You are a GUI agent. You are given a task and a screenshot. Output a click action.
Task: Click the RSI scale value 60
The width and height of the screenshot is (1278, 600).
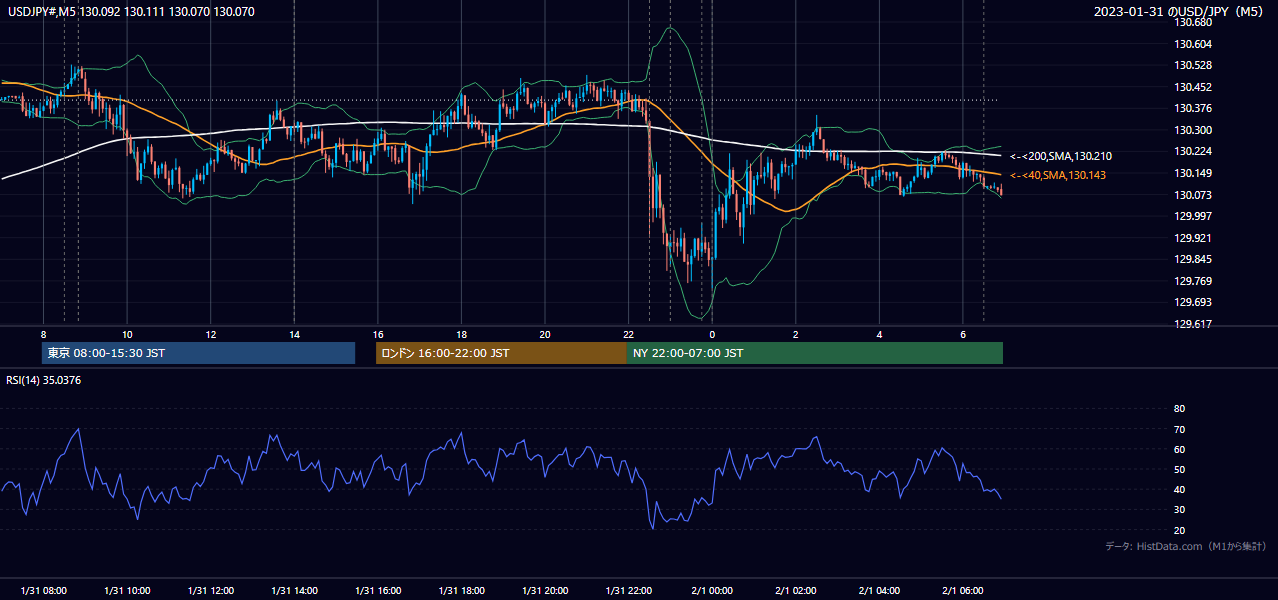coord(1179,449)
